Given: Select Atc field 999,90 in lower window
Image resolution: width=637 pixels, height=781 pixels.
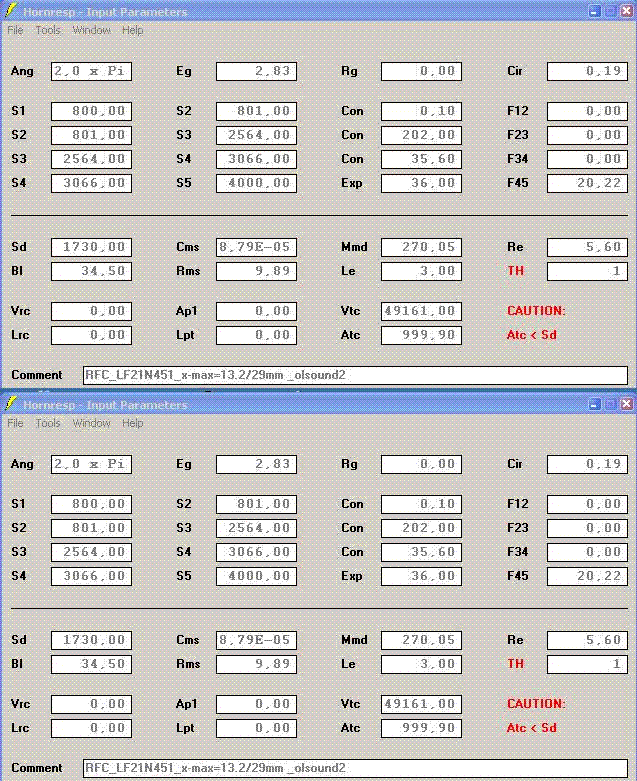Looking at the screenshot, I should (421, 728).
